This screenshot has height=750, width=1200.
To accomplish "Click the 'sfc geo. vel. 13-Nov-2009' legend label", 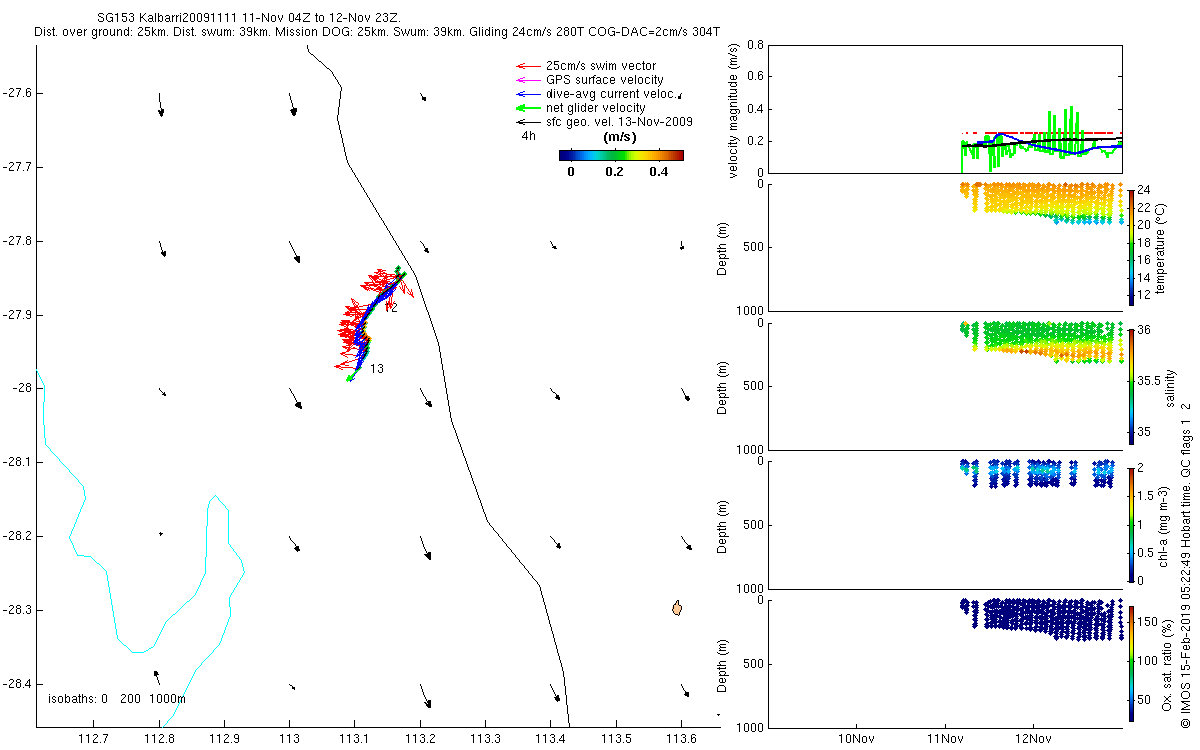I will coord(619,122).
